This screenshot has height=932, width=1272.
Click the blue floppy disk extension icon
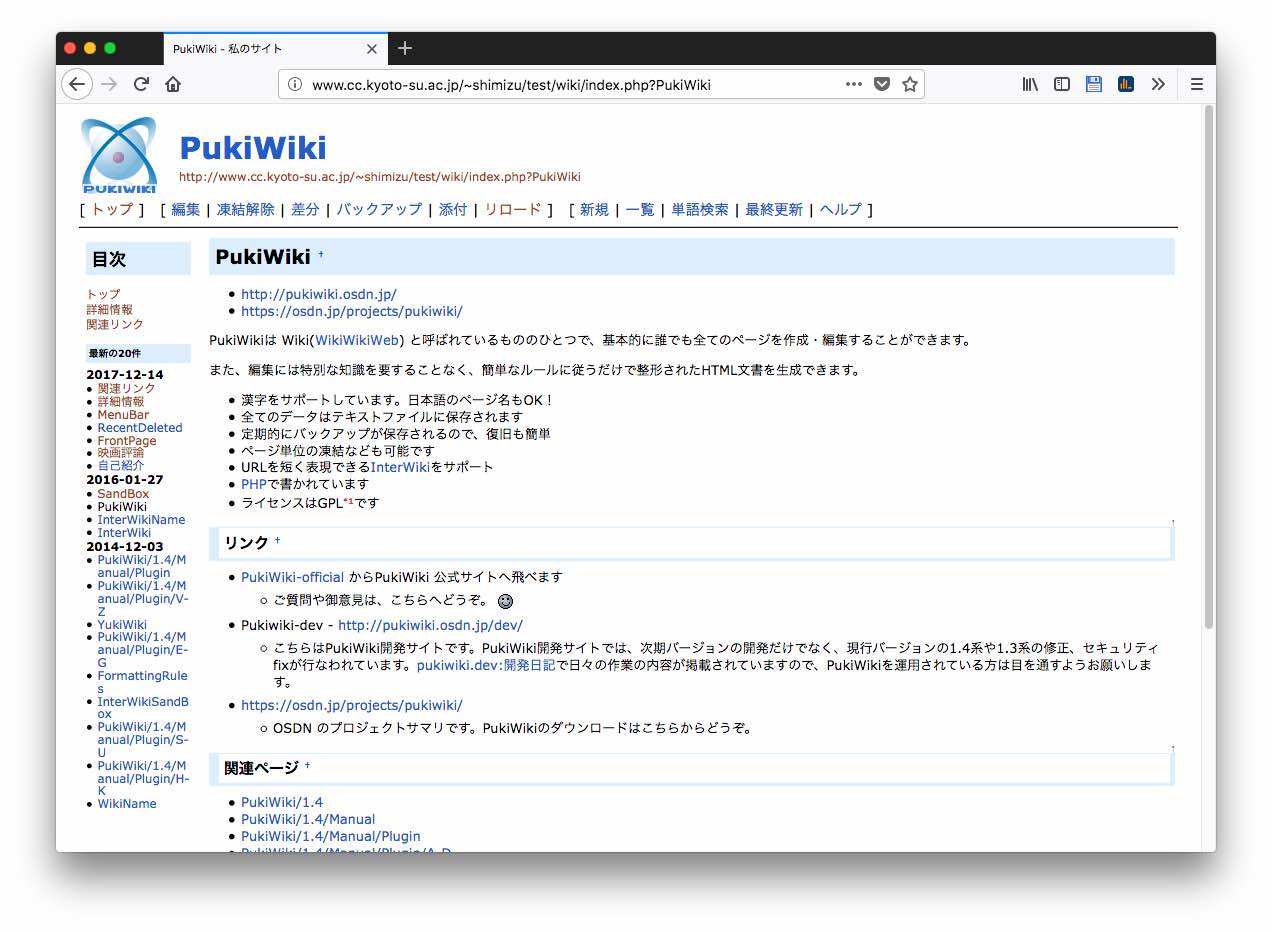tap(1094, 84)
